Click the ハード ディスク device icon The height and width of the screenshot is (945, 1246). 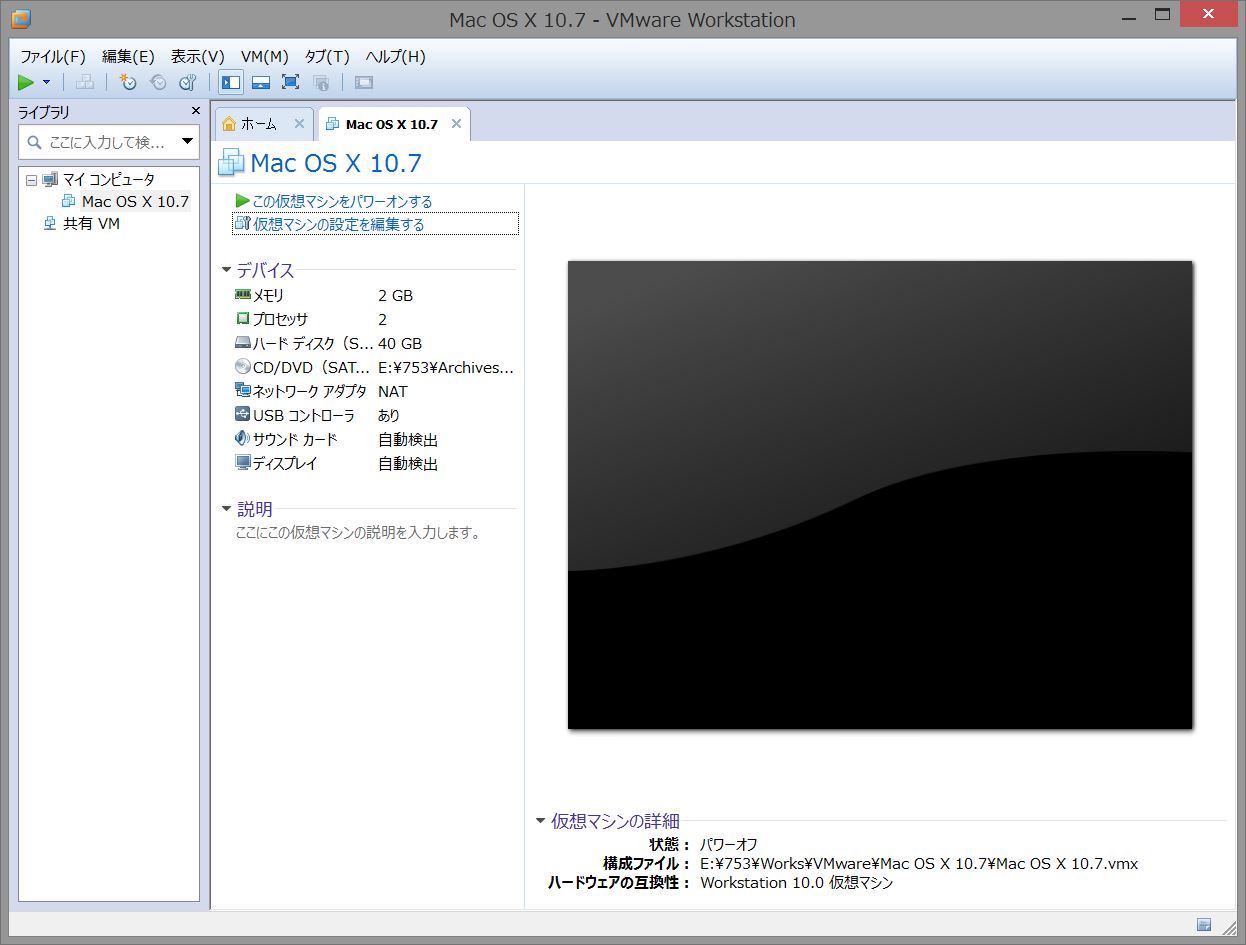tap(242, 343)
